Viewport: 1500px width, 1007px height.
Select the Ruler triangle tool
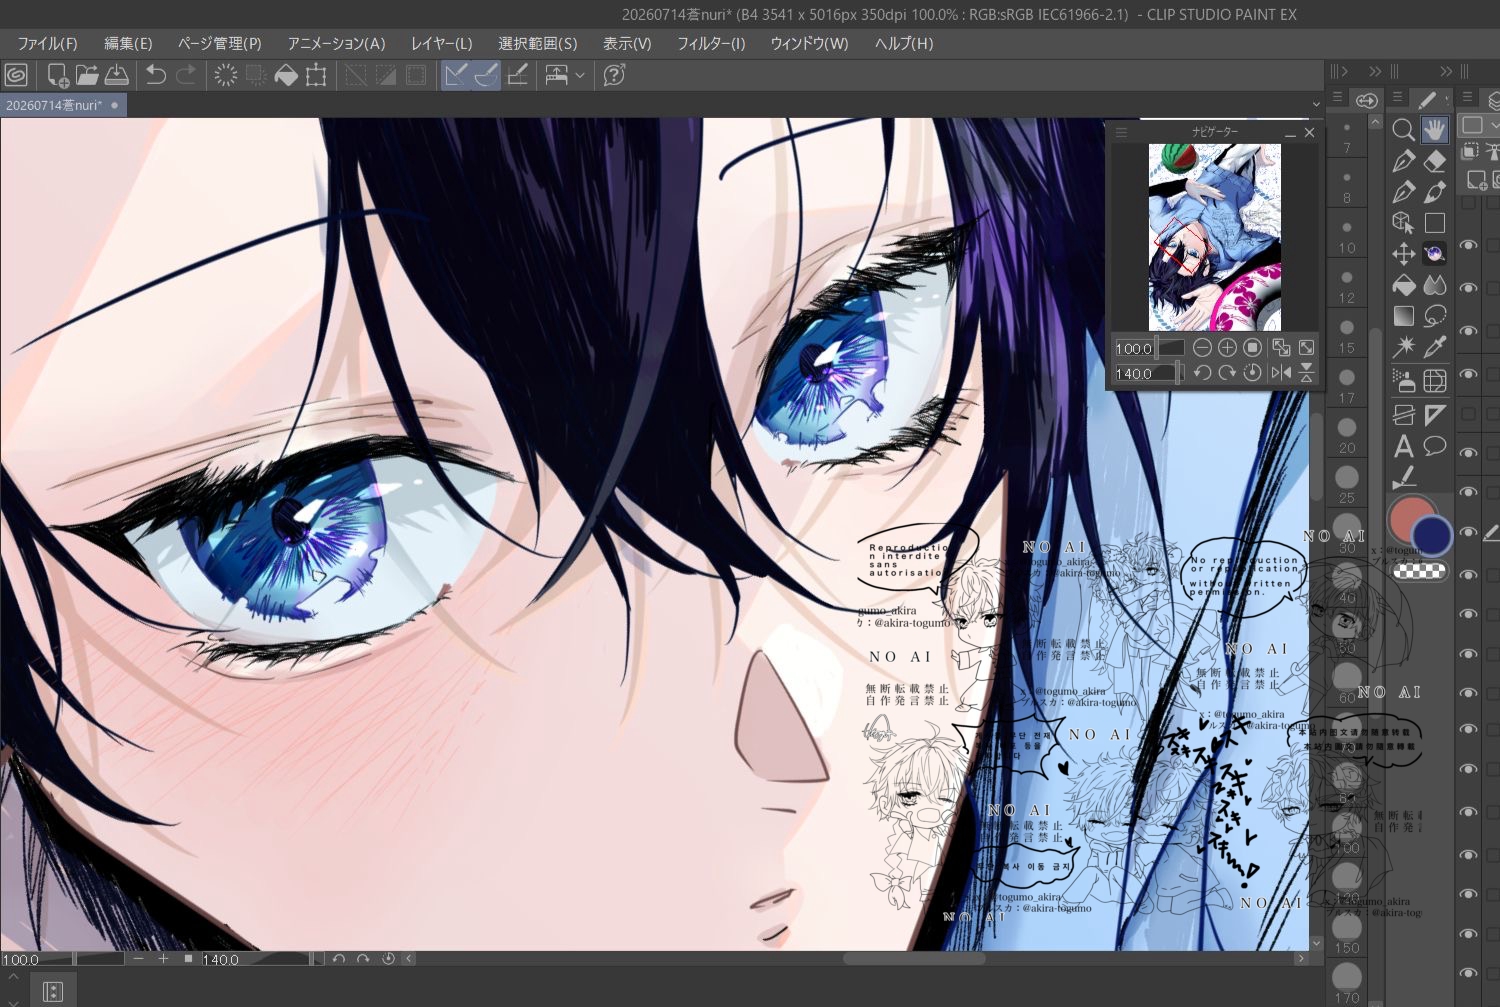pyautogui.click(x=1435, y=414)
